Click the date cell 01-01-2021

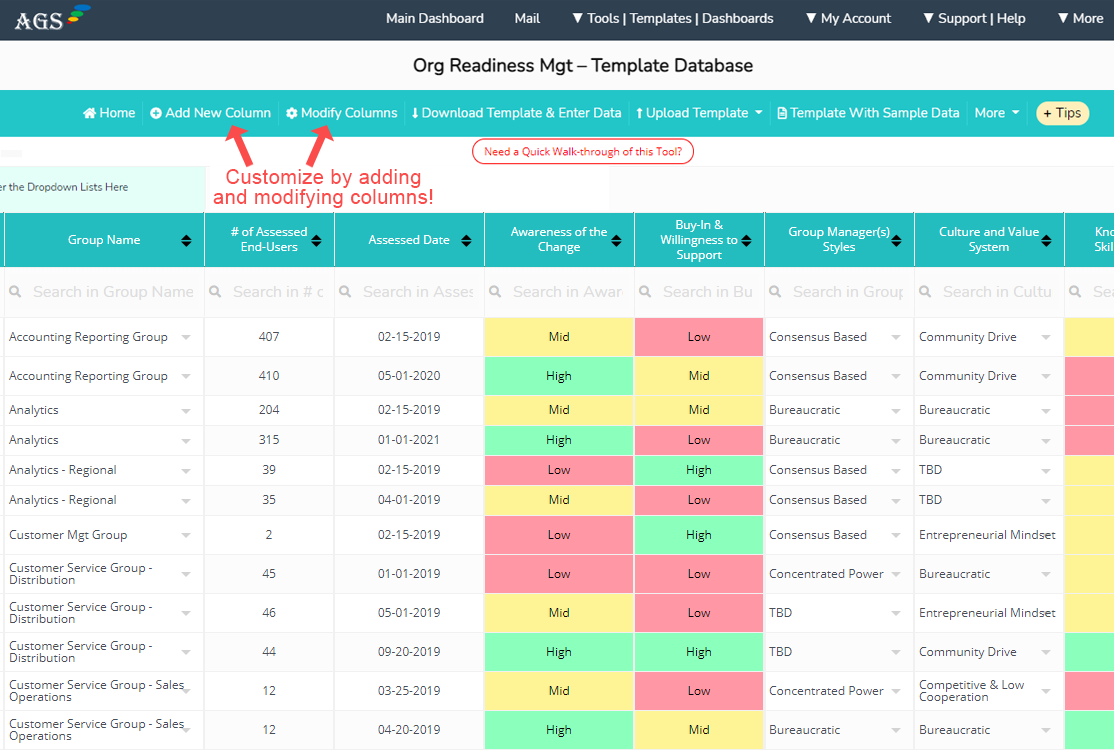[x=409, y=440]
